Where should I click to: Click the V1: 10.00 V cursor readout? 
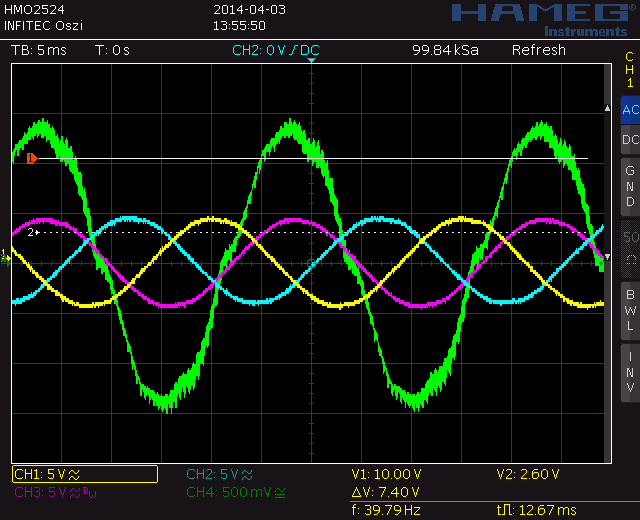coord(386,474)
